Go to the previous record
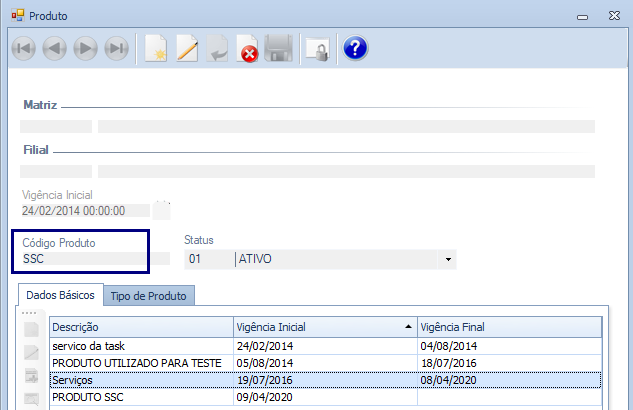Screen dimensions: 633x410 click(x=54, y=48)
